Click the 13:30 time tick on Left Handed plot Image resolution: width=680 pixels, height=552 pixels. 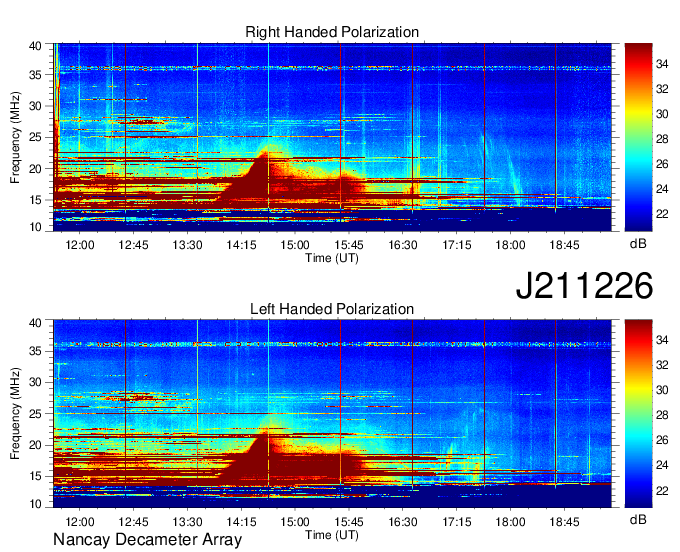(x=187, y=522)
